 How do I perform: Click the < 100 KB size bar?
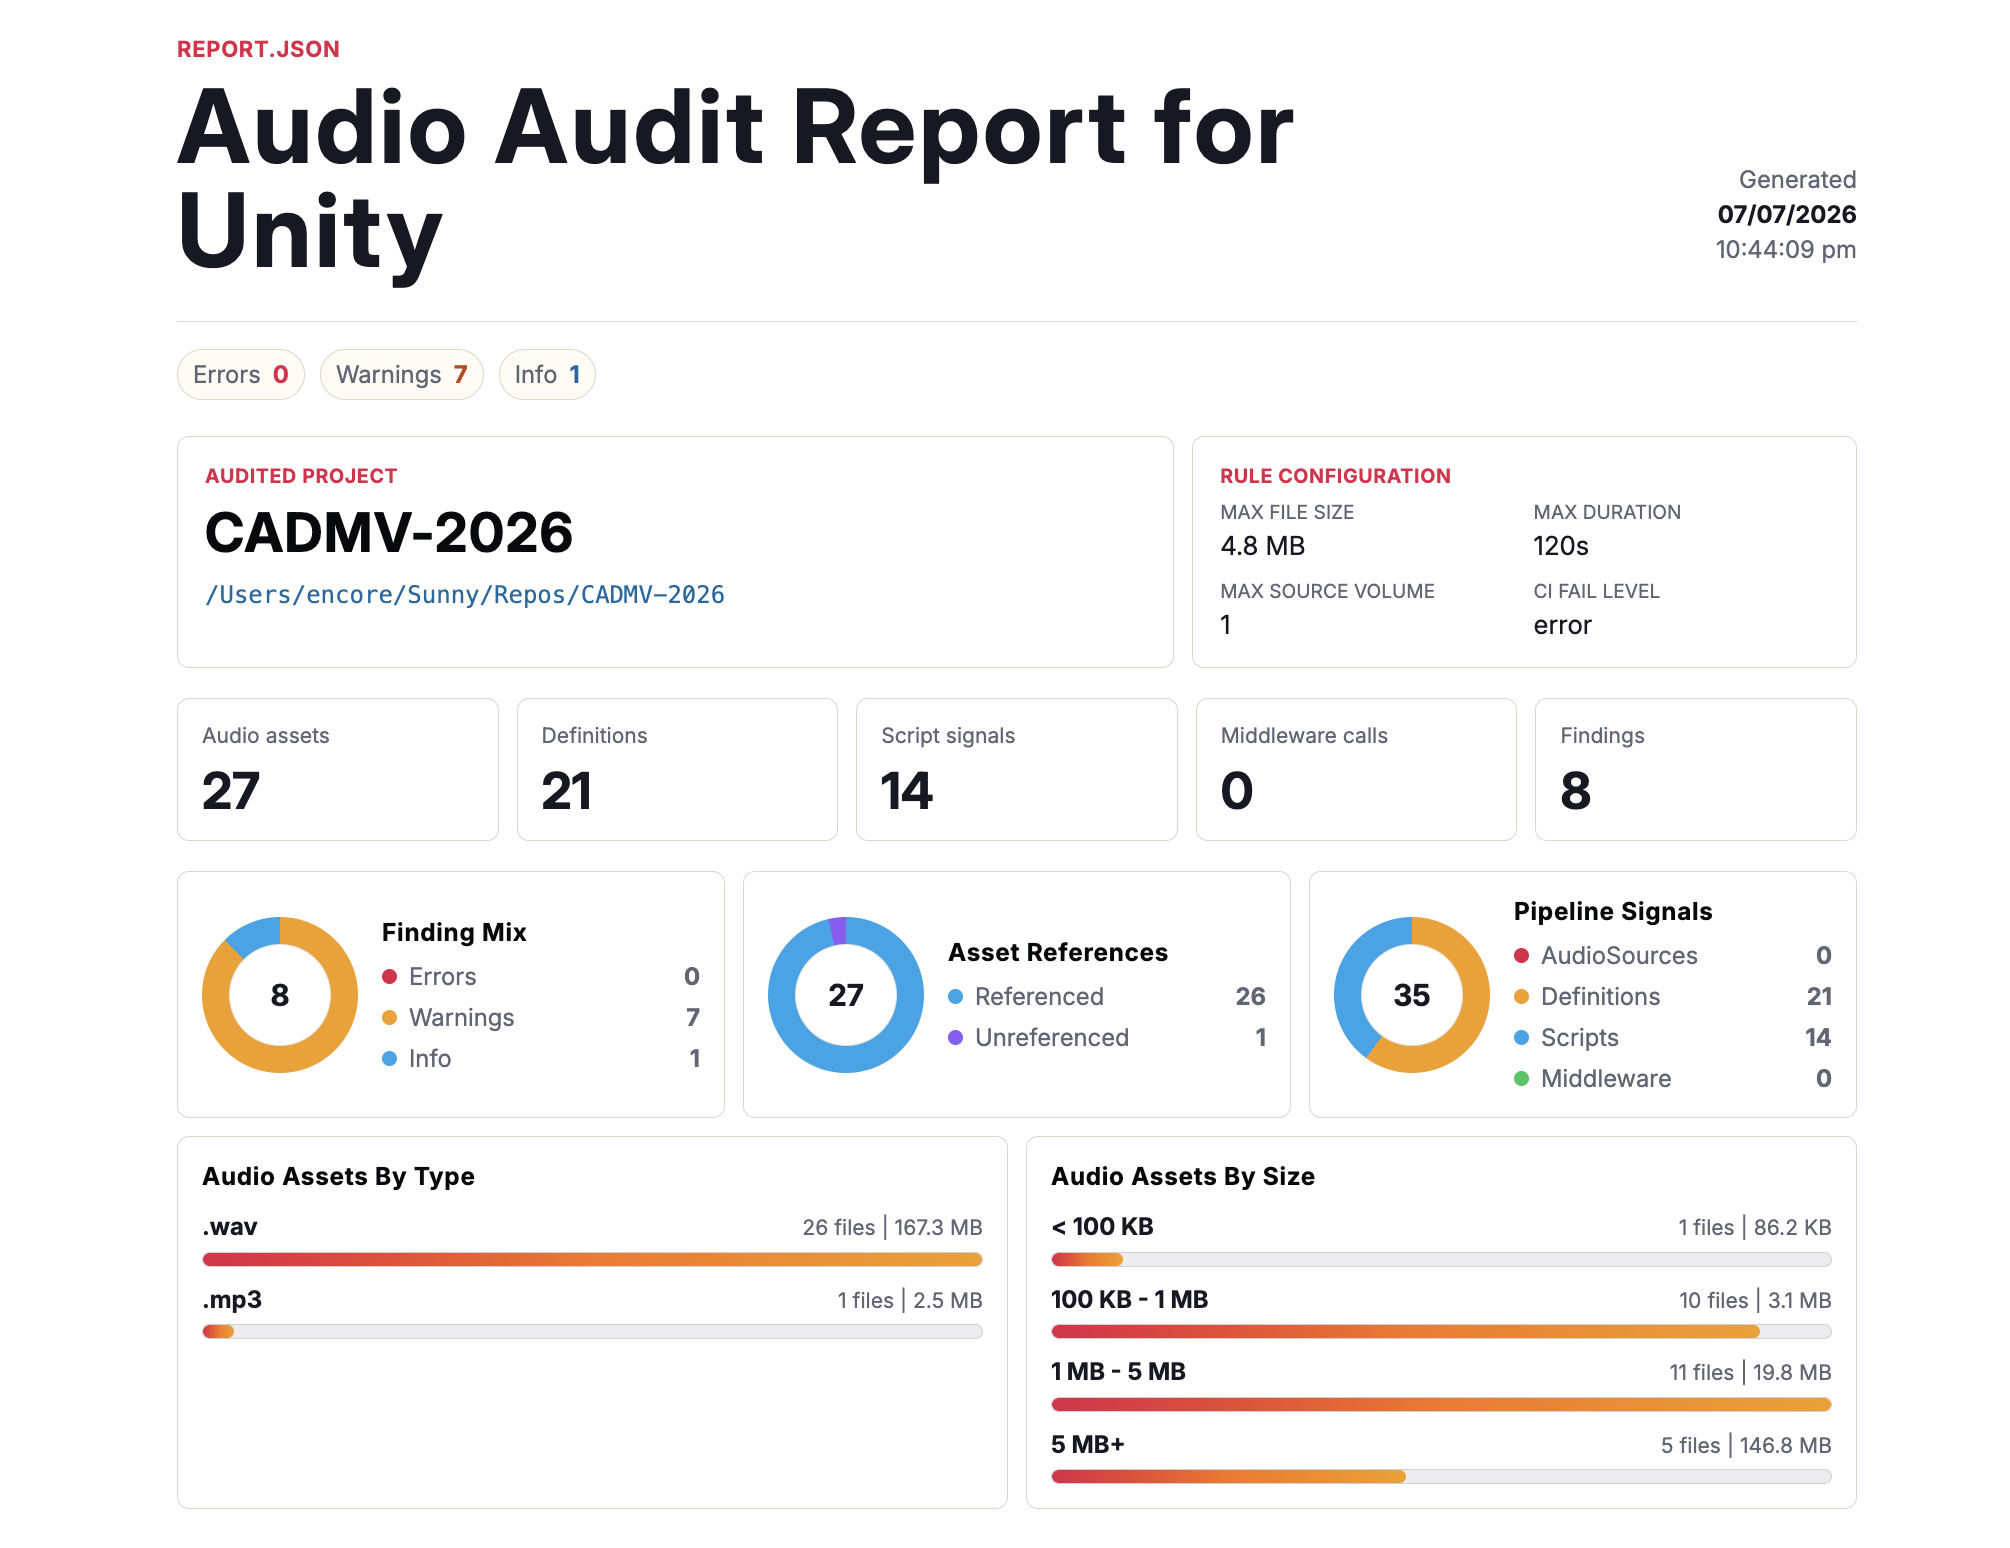[1441, 1259]
